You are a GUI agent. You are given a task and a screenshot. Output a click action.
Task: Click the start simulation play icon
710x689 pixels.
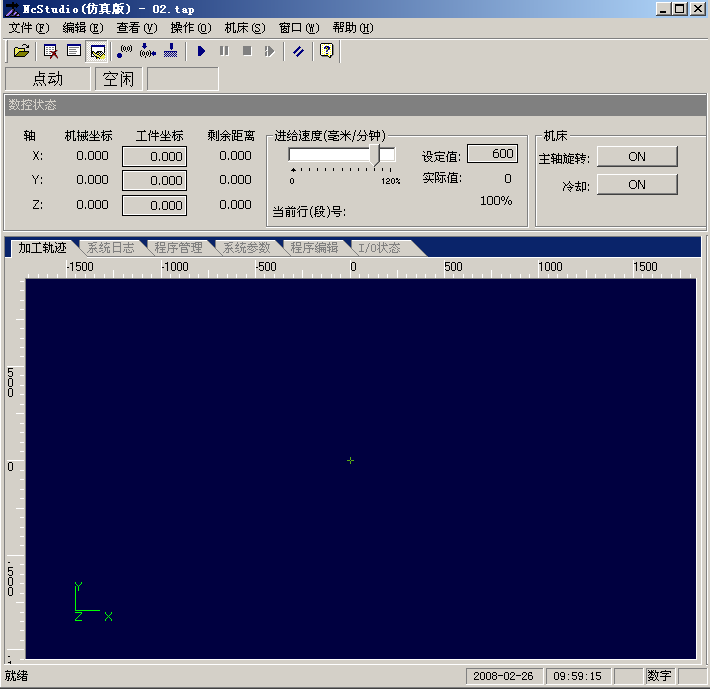(201, 51)
